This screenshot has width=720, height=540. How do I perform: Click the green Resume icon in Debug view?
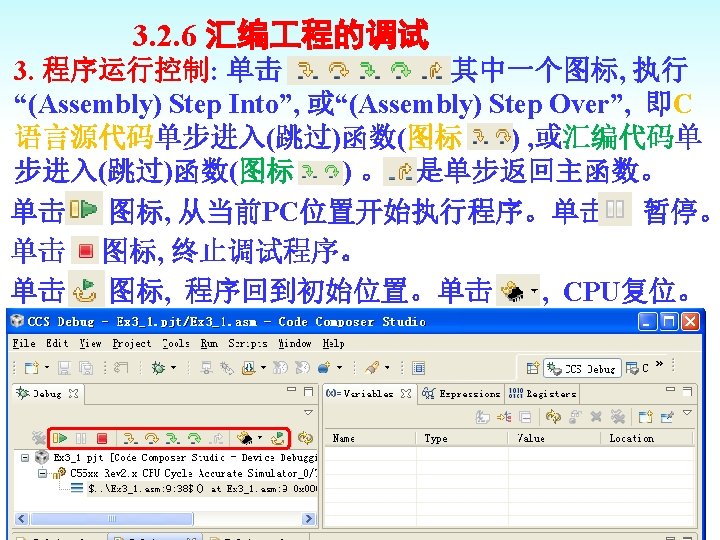(60, 438)
